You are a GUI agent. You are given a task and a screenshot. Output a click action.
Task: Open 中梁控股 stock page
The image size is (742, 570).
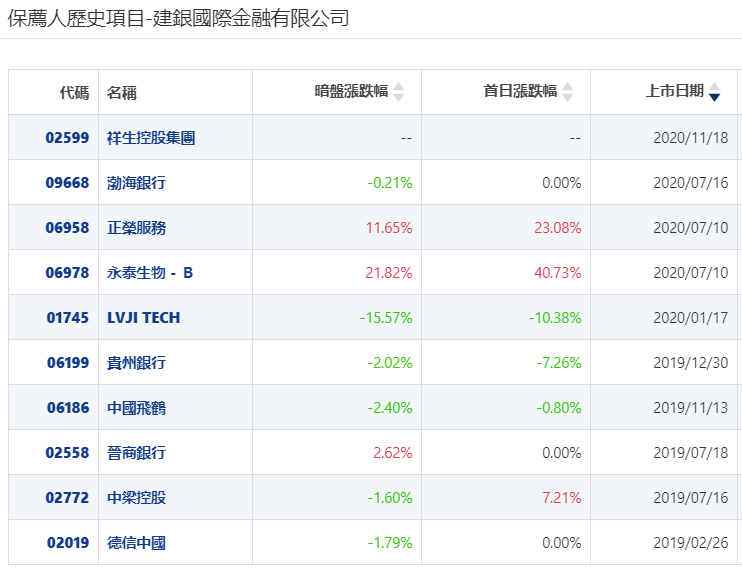(136, 498)
